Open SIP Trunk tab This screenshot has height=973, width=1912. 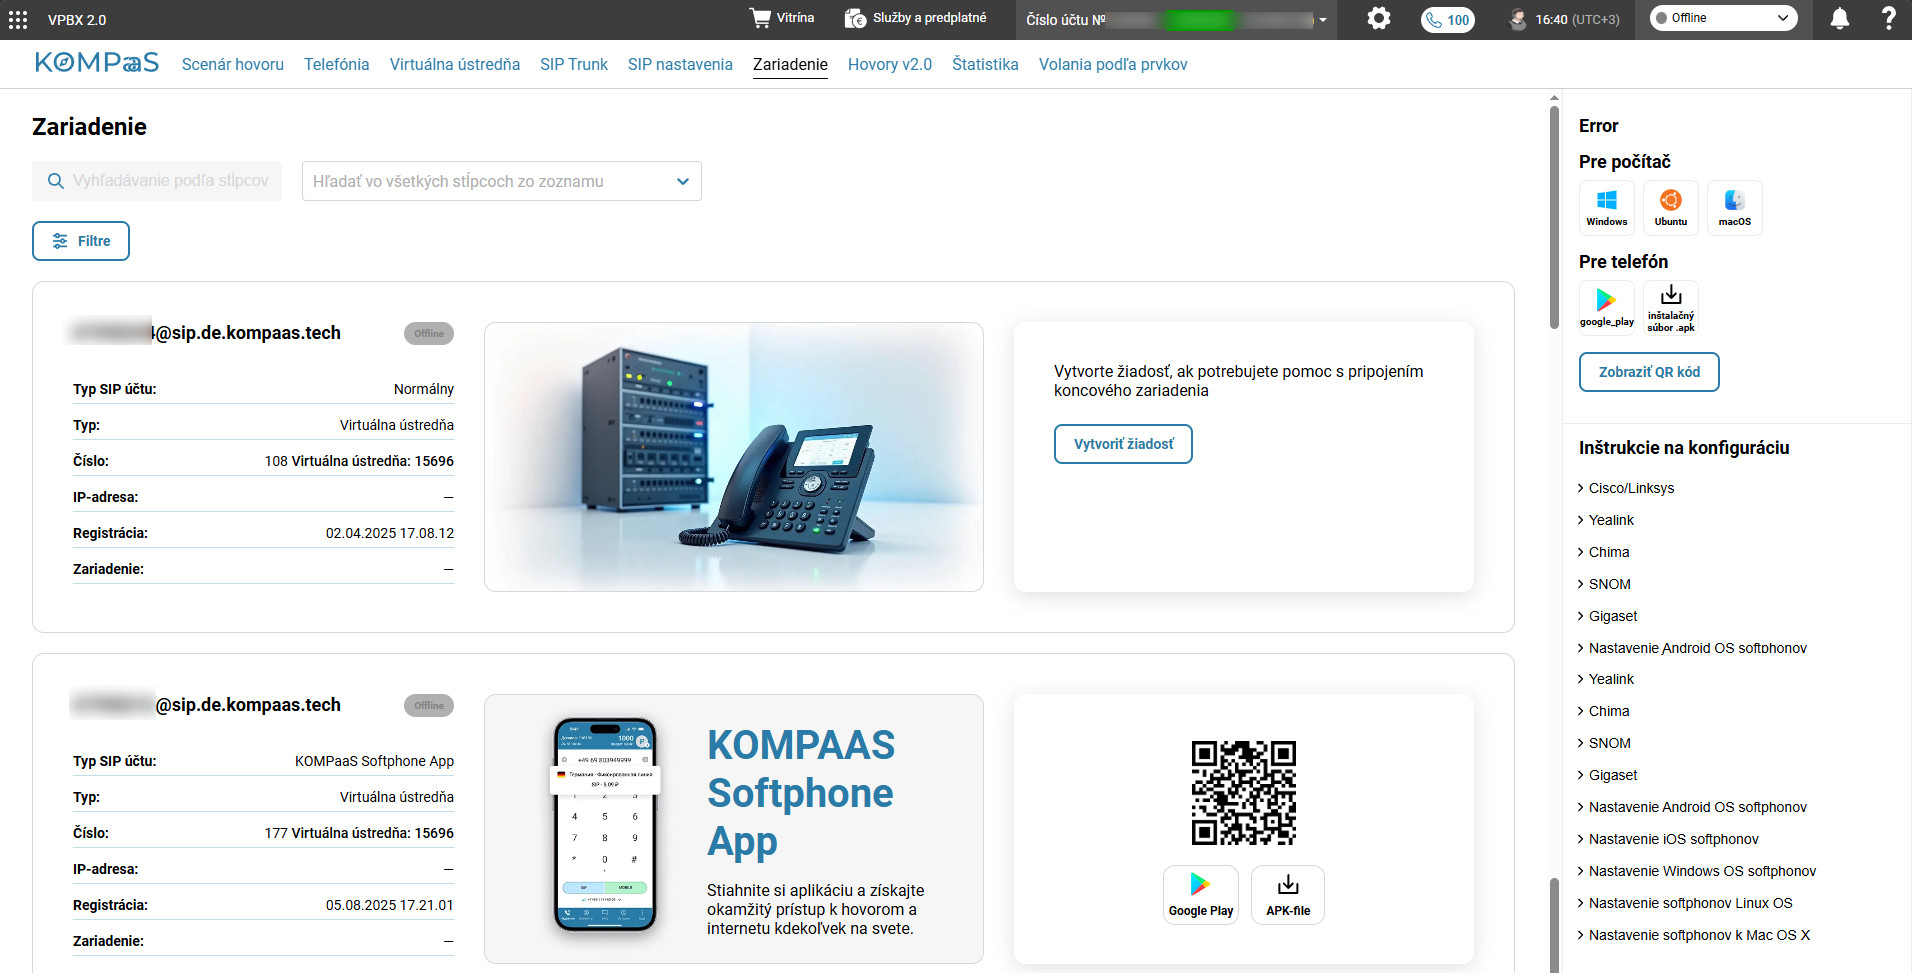pyautogui.click(x=574, y=64)
